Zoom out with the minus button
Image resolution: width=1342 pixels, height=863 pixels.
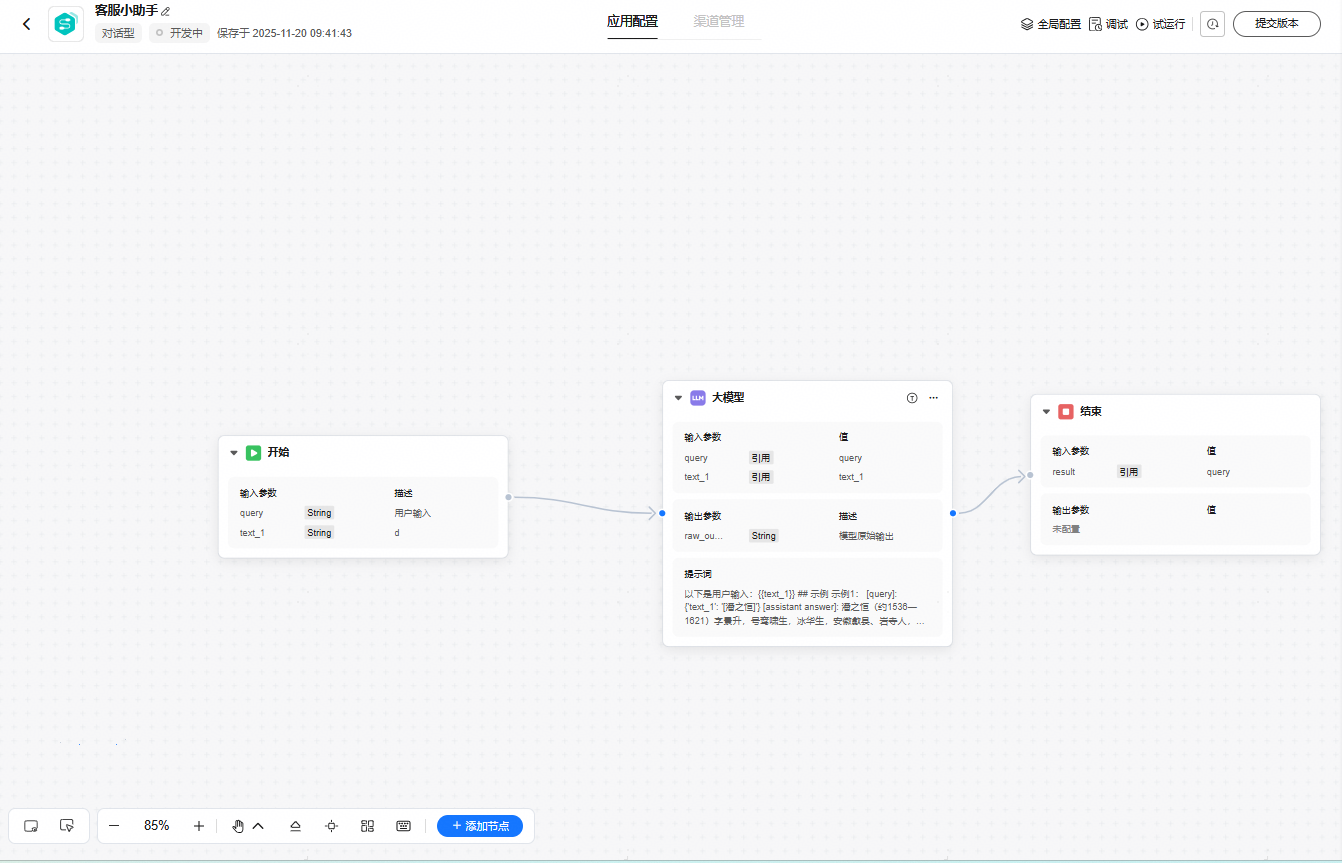tap(114, 826)
